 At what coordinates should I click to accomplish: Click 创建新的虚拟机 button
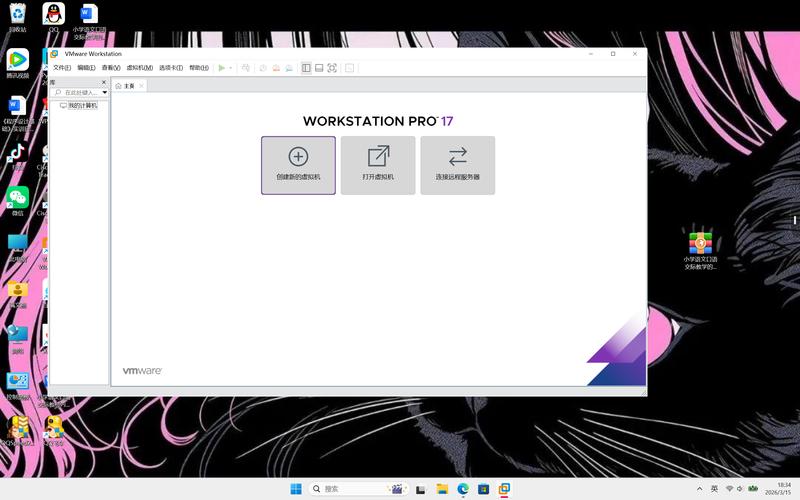coord(298,165)
